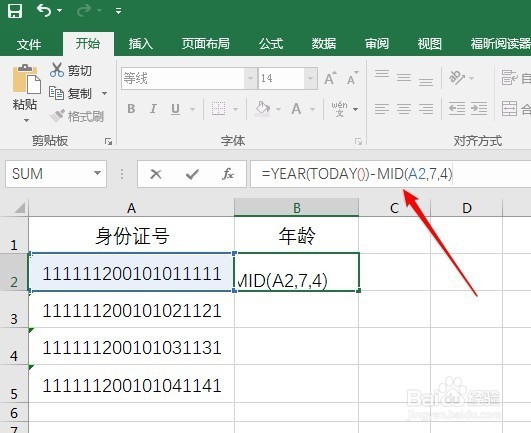
Task: Open the underline style dropdown arrow
Action: point(193,109)
